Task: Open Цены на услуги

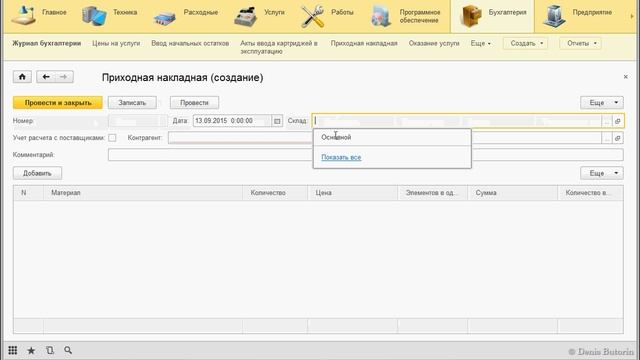Action: coord(116,43)
